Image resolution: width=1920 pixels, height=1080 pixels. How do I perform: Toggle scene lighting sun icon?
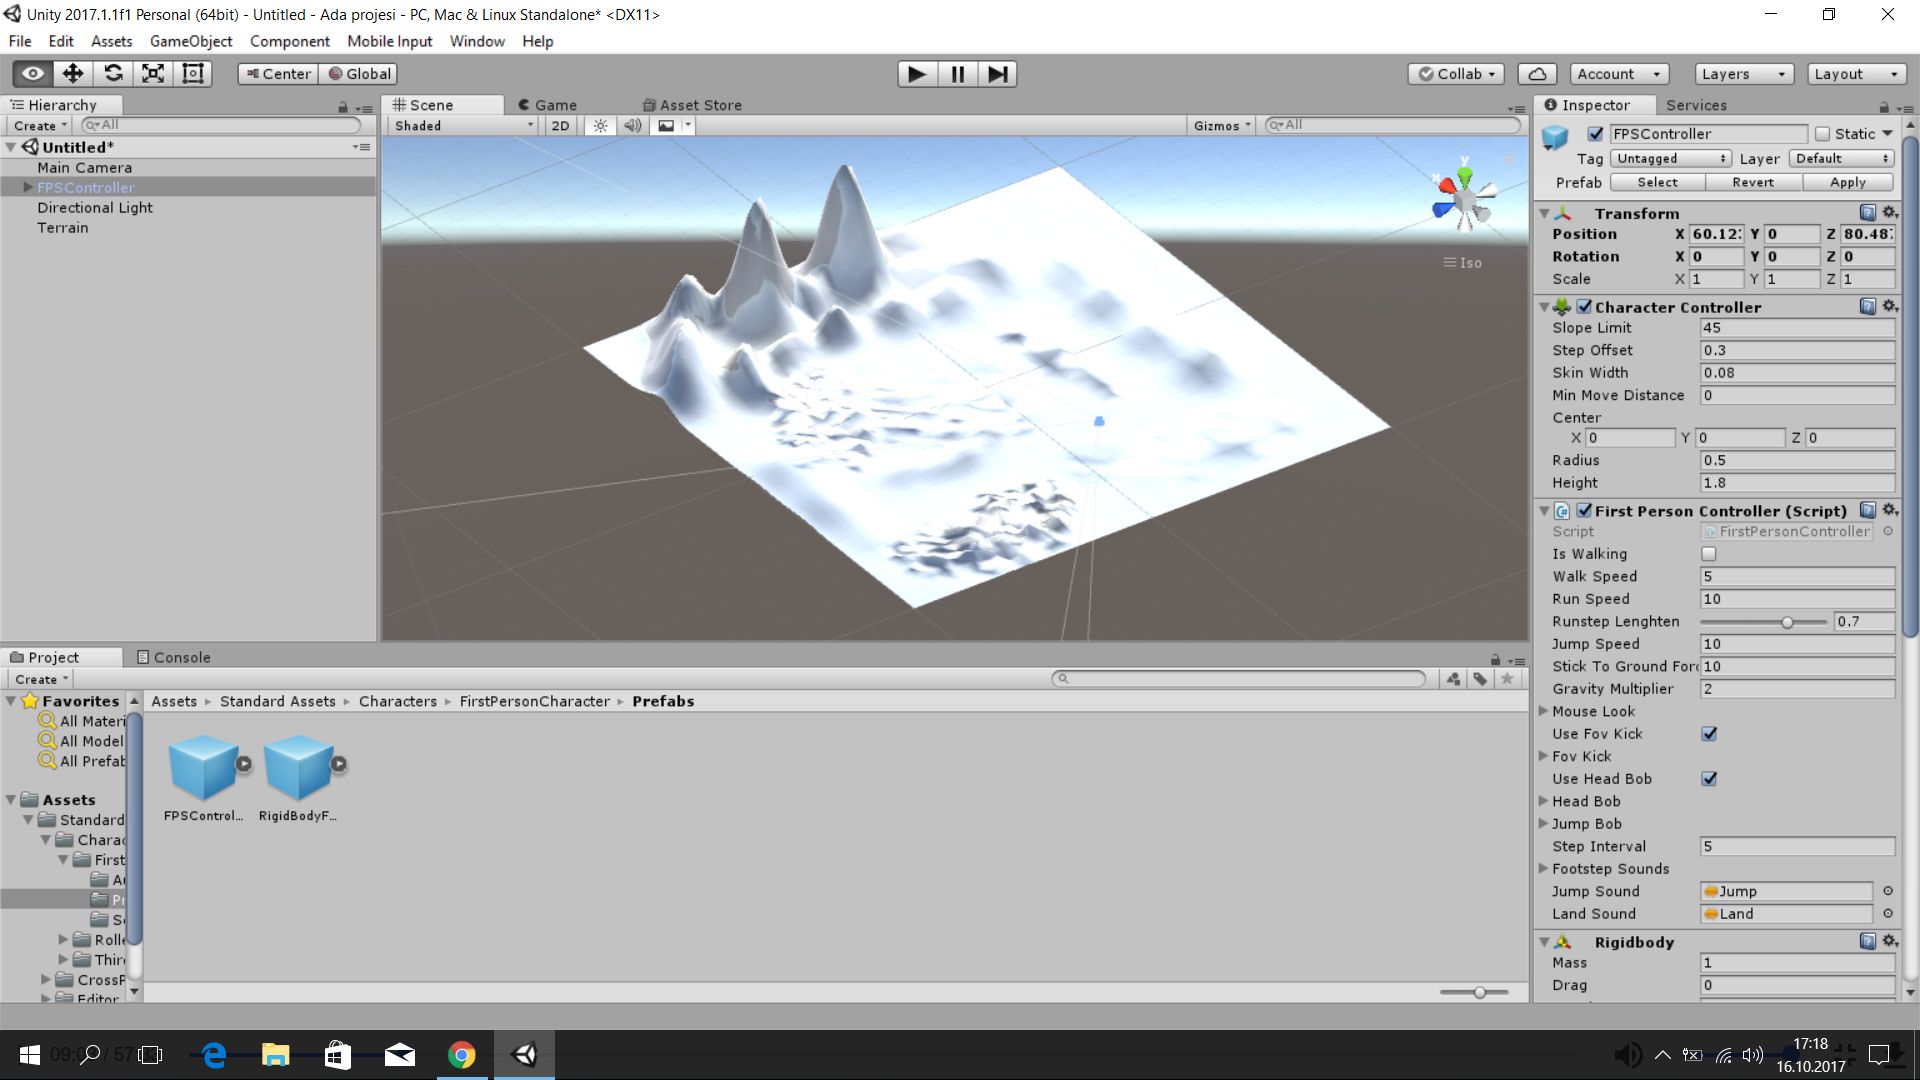pyautogui.click(x=600, y=126)
